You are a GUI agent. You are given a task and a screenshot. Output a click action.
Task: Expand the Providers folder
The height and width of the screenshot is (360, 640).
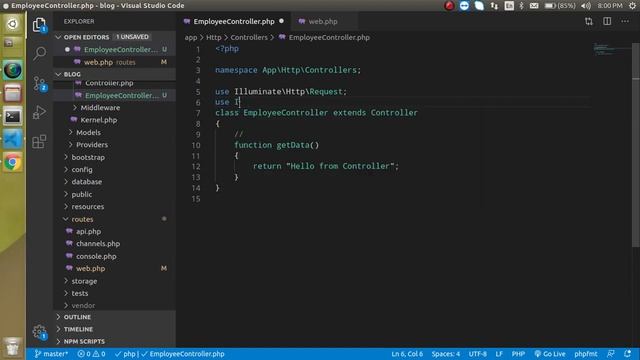pyautogui.click(x=92, y=145)
